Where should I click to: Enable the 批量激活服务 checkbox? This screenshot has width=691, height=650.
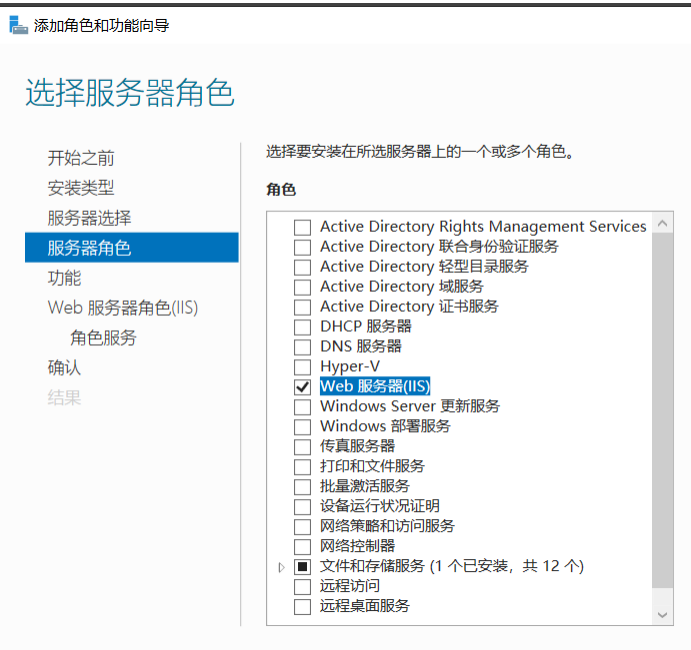[302, 487]
